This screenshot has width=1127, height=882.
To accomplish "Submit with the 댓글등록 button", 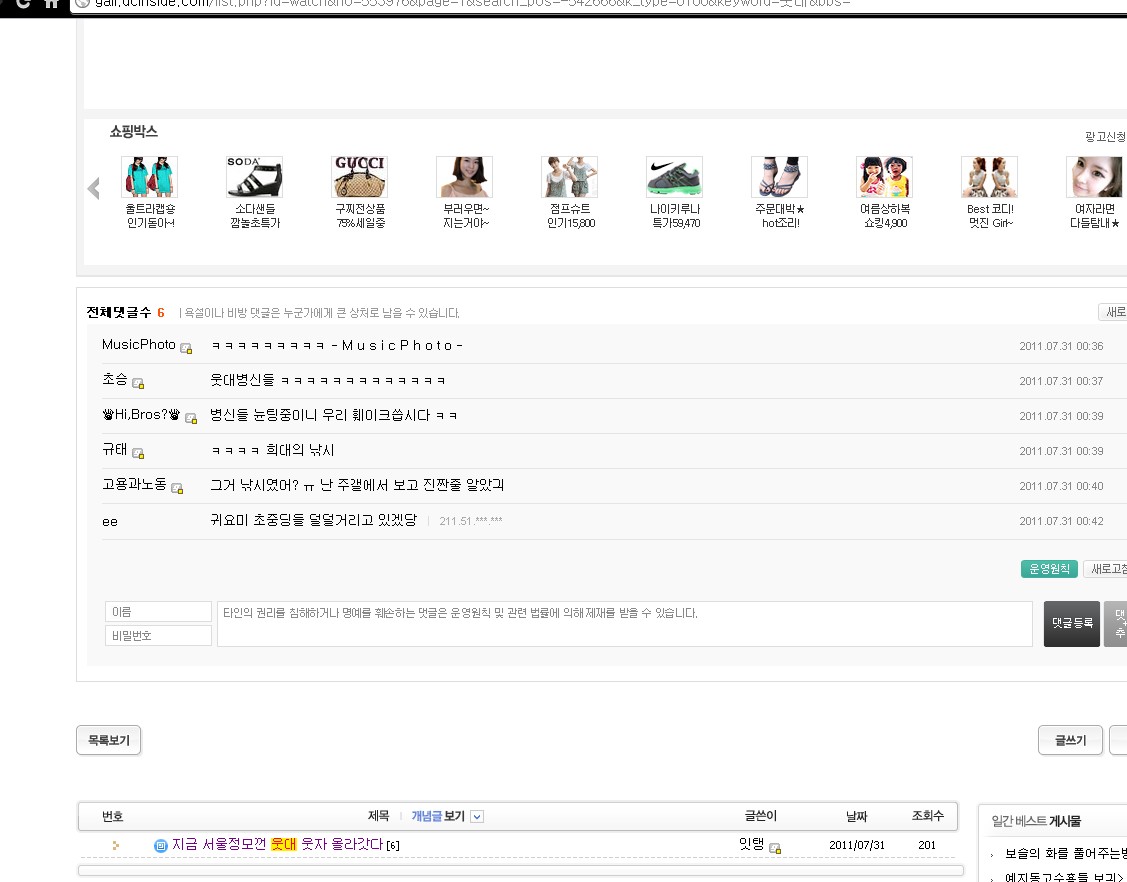I will [x=1072, y=623].
